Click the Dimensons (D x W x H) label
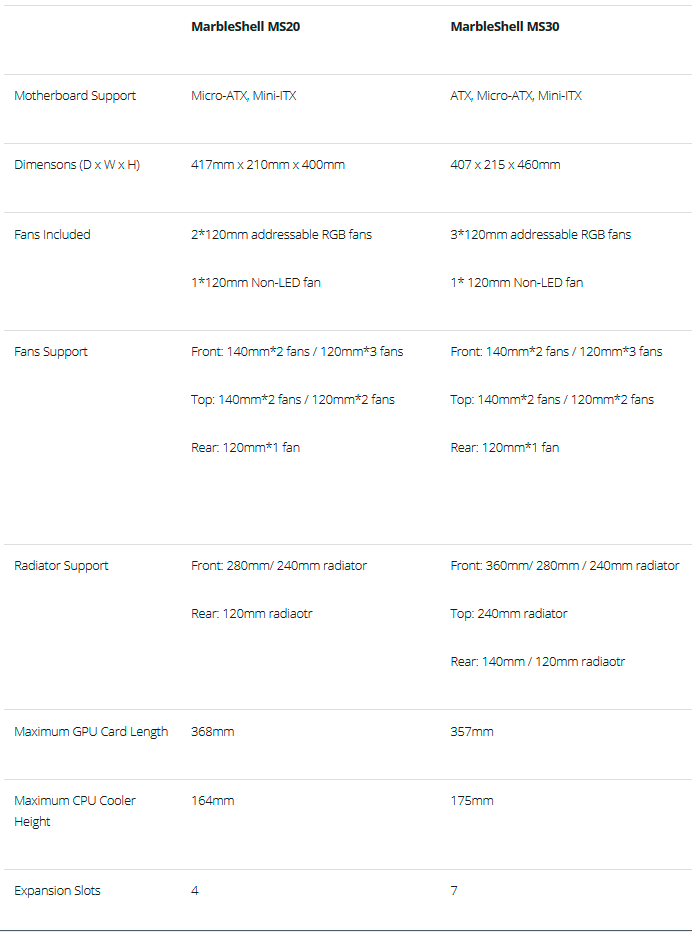Viewport: 692px width, 932px height. point(77,165)
